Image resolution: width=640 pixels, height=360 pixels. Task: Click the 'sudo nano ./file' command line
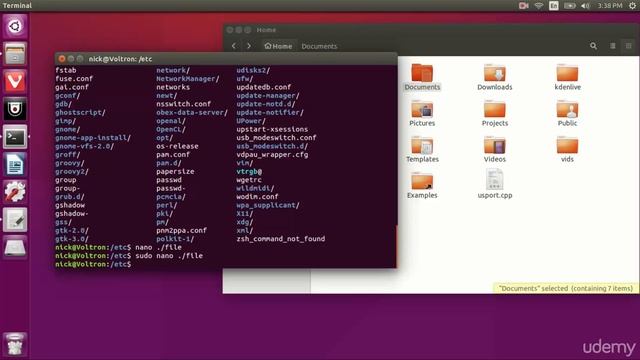169,256
